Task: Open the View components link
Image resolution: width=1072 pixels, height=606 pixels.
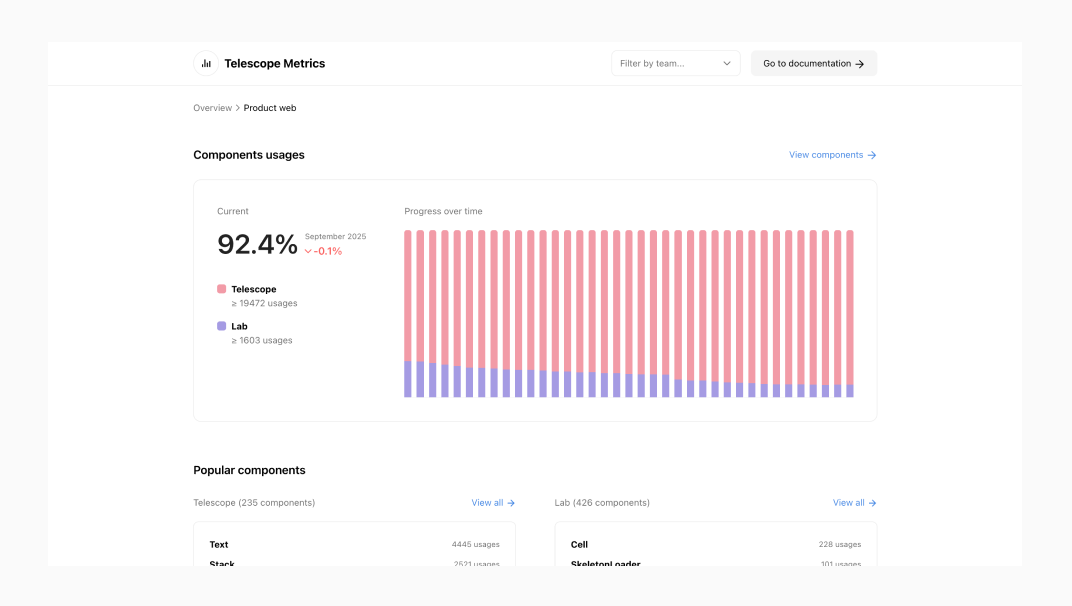Action: pos(825,155)
